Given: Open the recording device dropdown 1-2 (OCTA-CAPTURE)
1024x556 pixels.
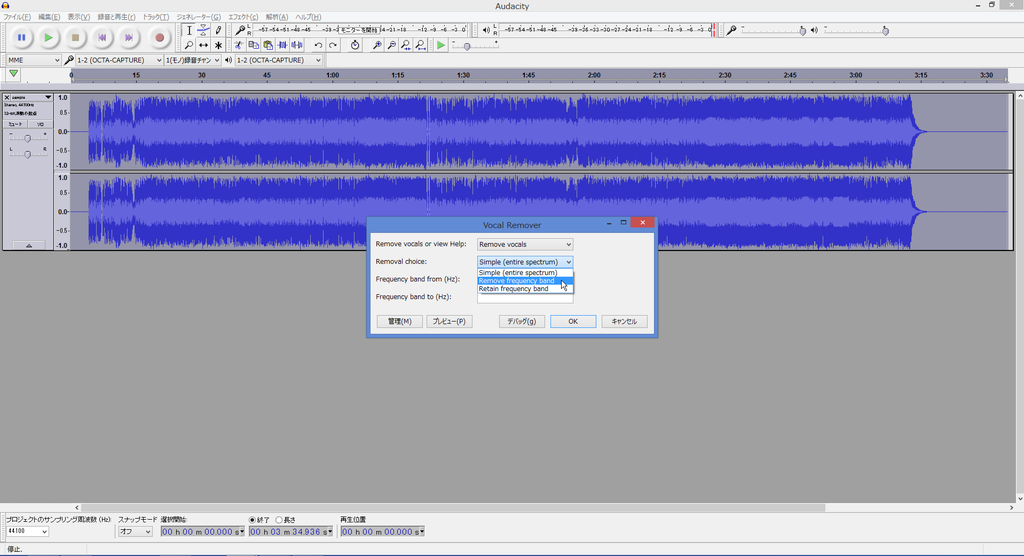Looking at the screenshot, I should (119, 60).
